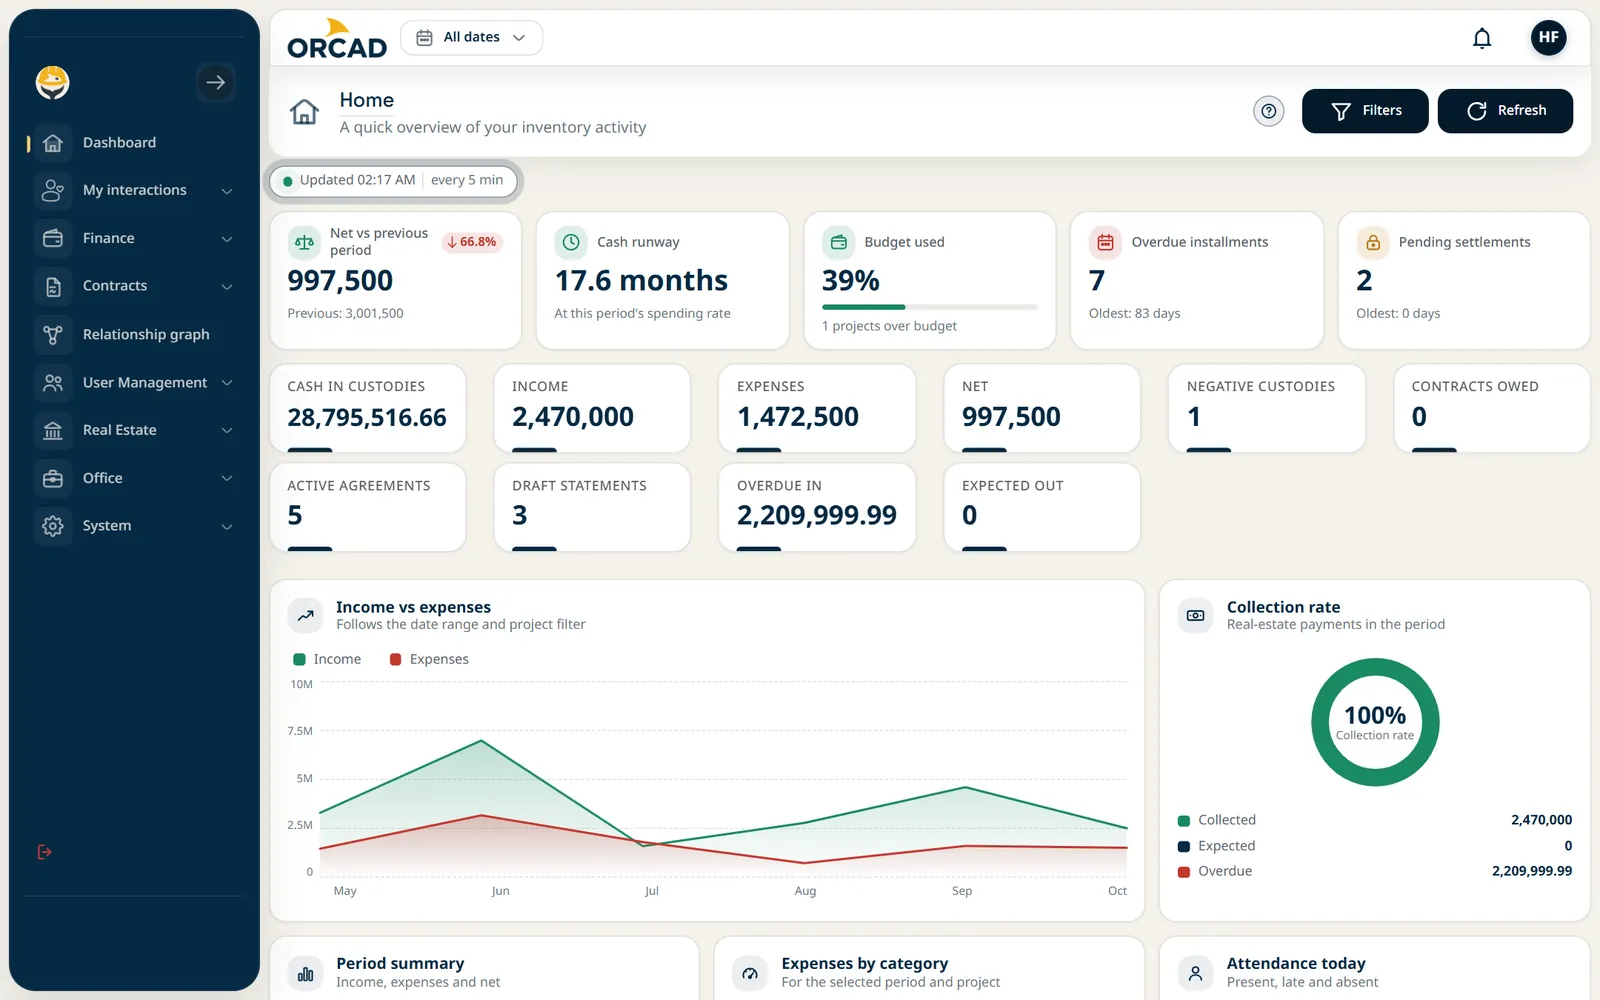Click the Contracts document icon
1600x1000 pixels.
pyautogui.click(x=53, y=287)
